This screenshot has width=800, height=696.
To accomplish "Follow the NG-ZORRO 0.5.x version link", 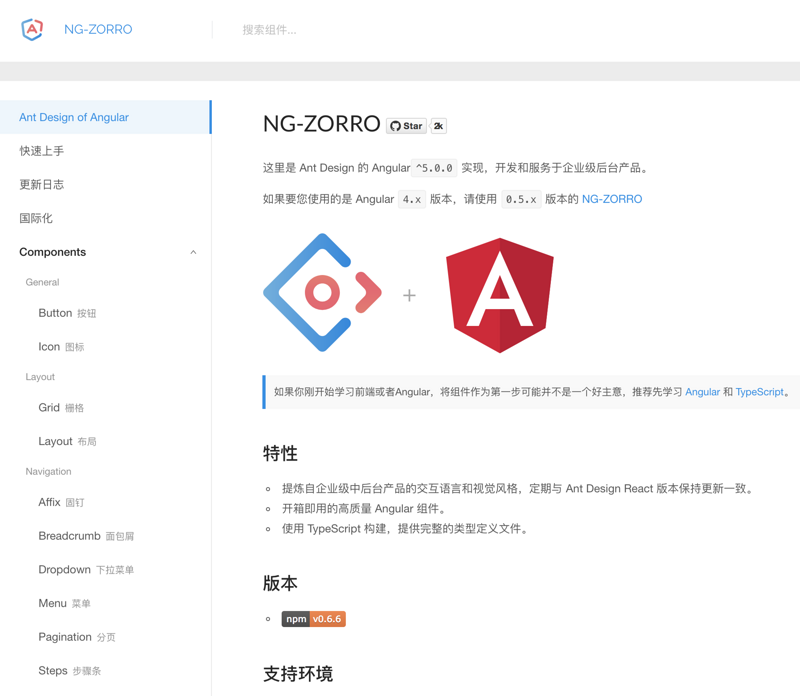I will [612, 199].
